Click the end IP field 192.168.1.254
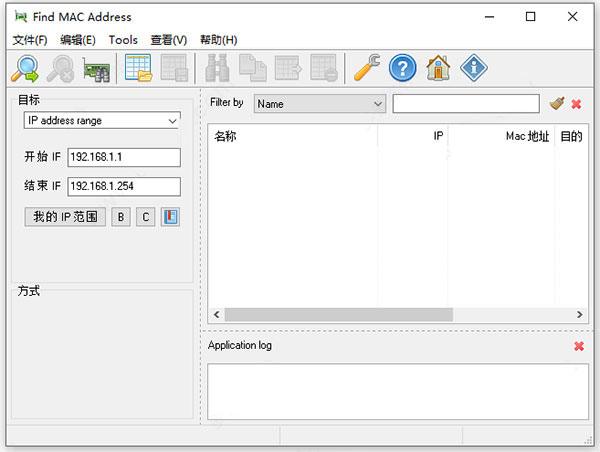 pos(124,186)
